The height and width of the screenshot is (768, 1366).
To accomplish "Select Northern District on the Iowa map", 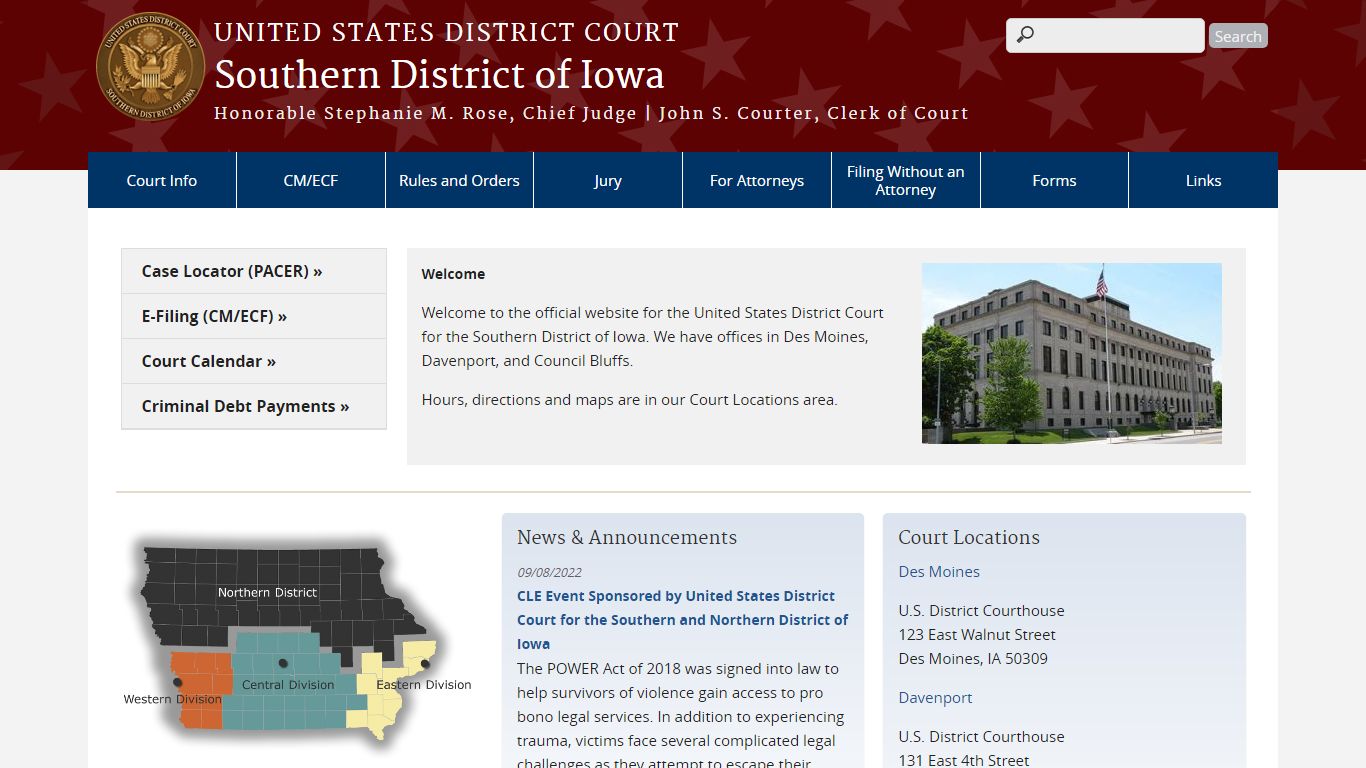I will click(267, 592).
